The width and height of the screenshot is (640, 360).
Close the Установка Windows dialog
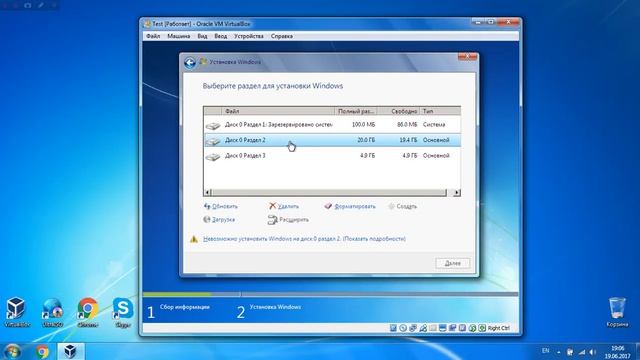[467, 57]
